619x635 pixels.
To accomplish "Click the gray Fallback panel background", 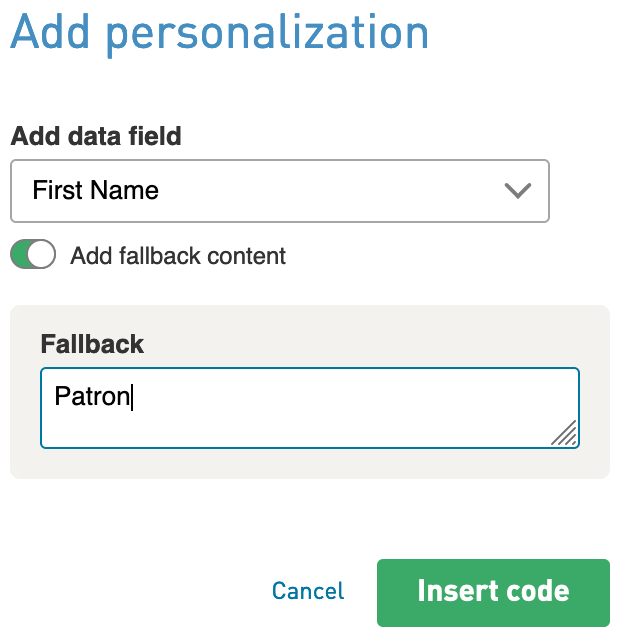I will coord(310,464).
